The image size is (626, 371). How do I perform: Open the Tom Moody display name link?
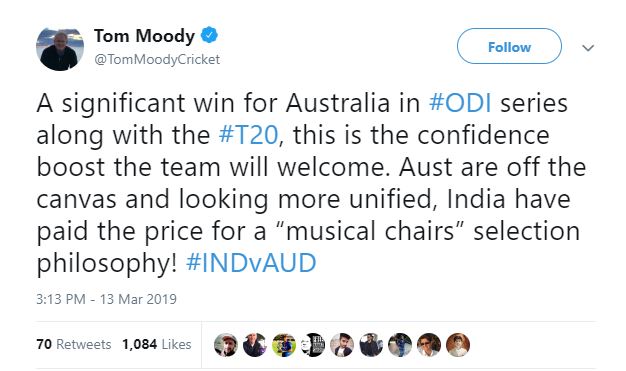[x=144, y=36]
